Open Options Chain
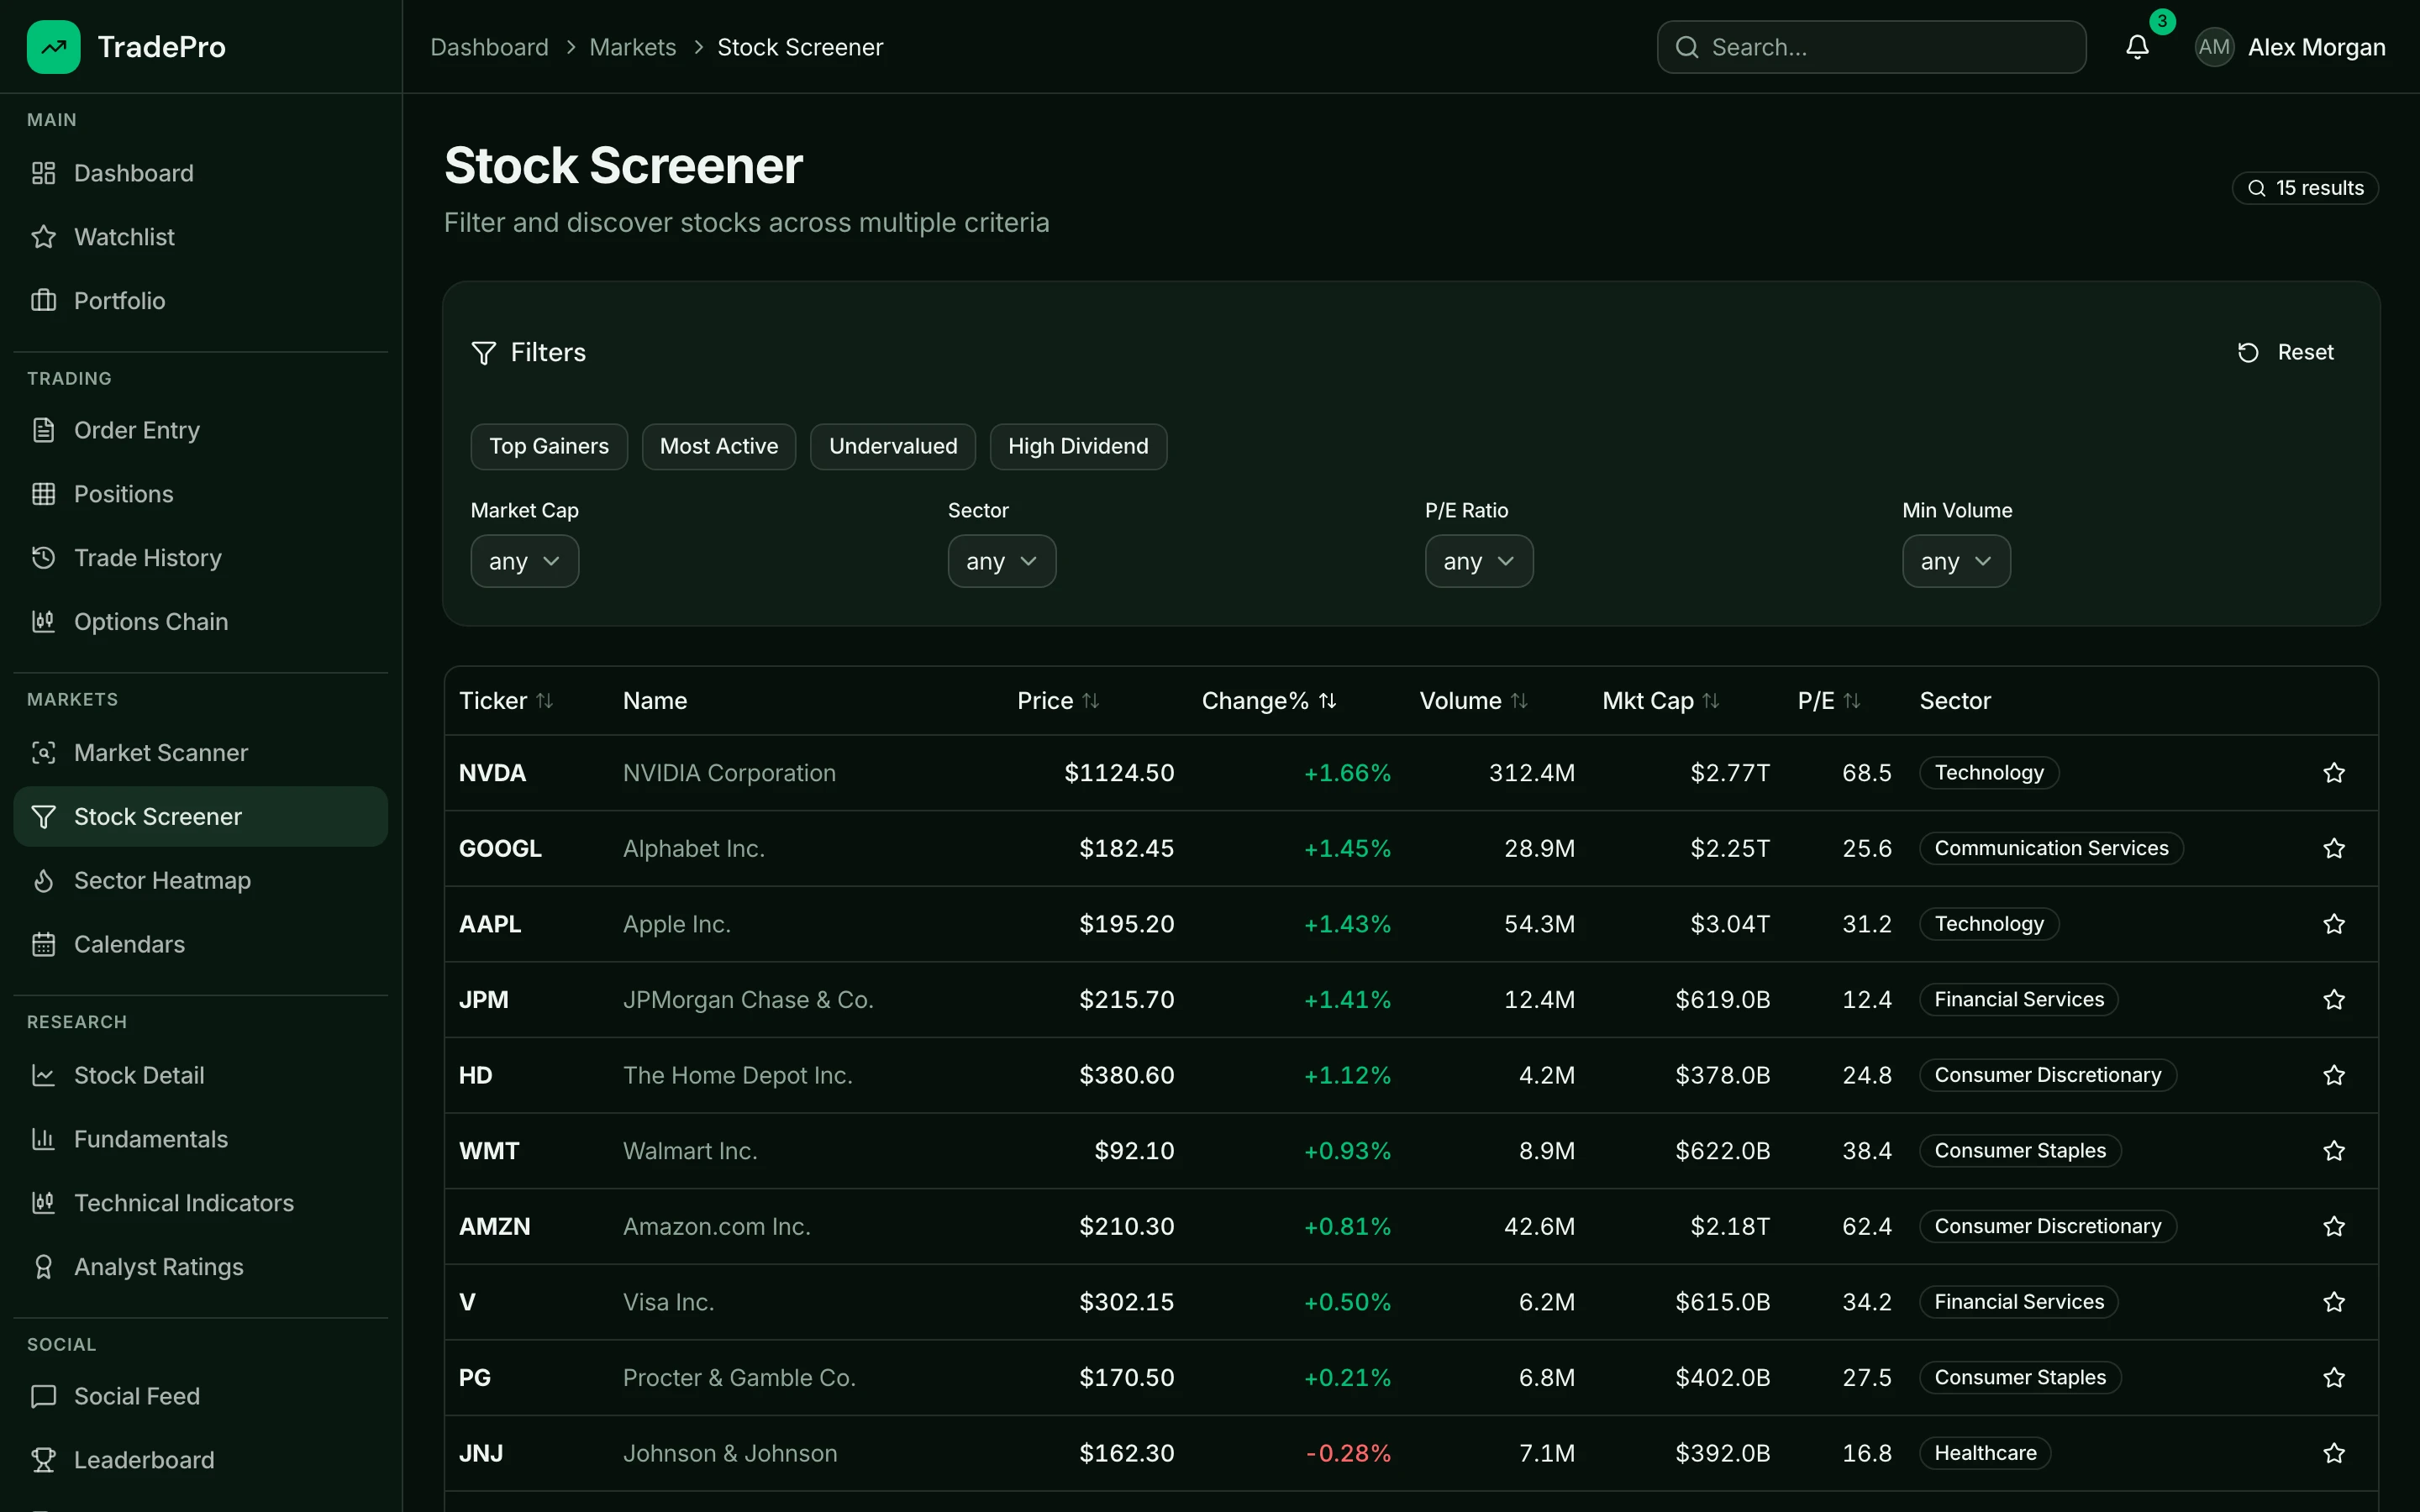Screen dimensions: 2420x1512 (x=200, y=622)
